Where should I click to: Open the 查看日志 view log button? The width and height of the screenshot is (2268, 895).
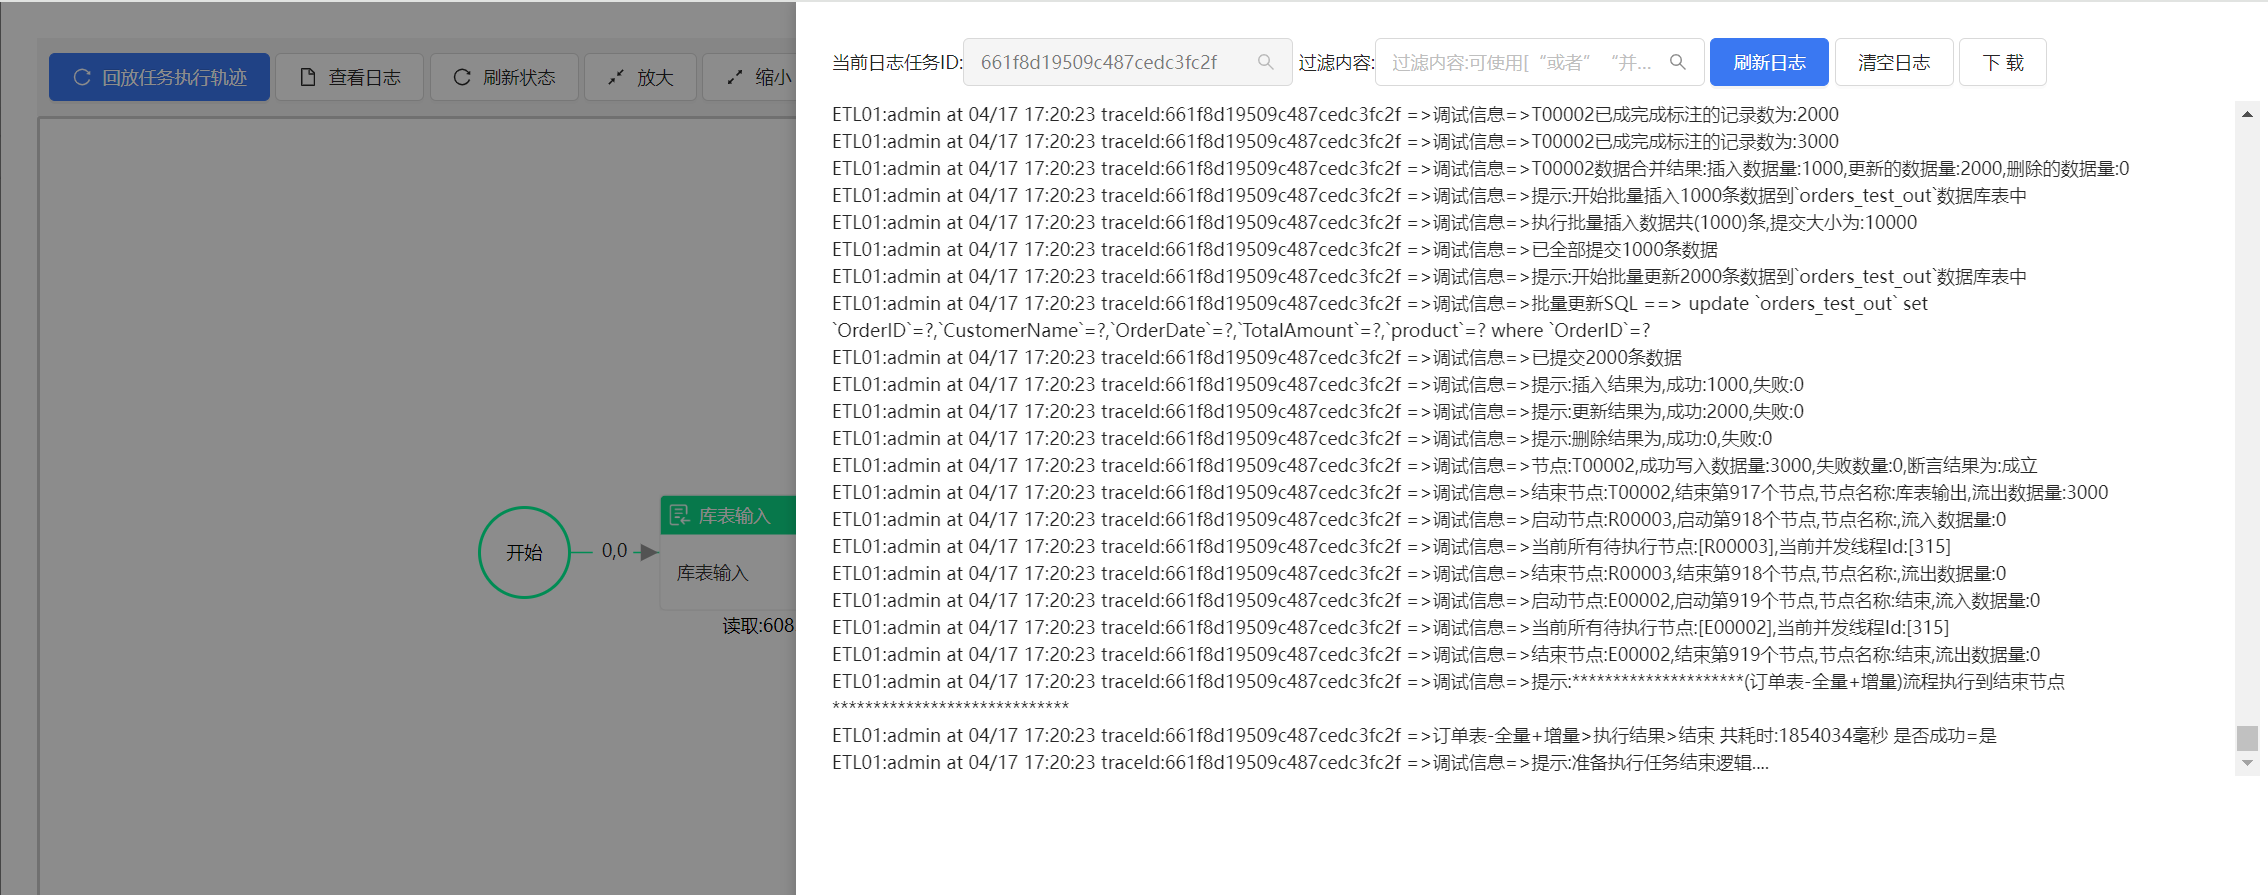point(350,77)
